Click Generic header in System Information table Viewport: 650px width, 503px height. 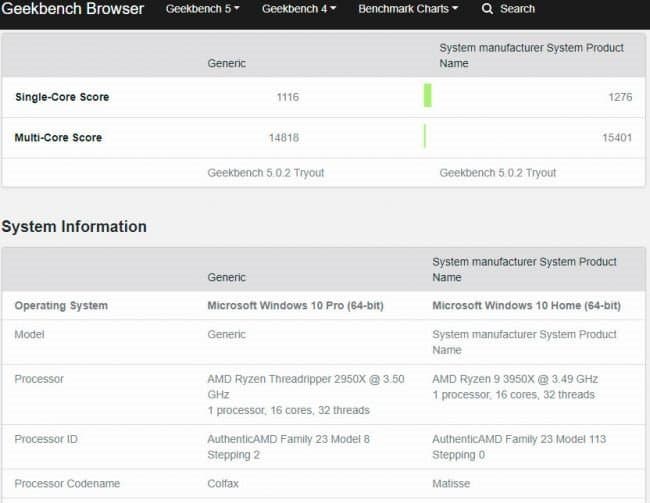[x=227, y=277]
